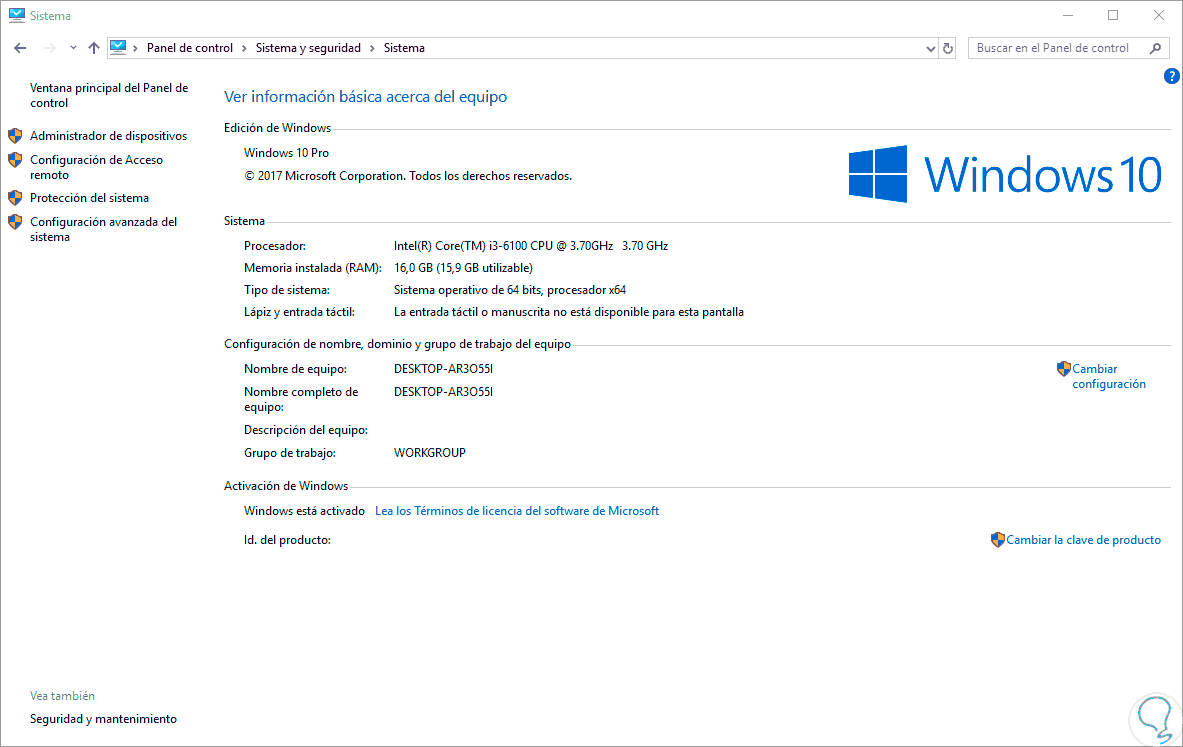The height and width of the screenshot is (747, 1183).
Task: Select Ver información básica acerca del equipo heading
Action: click(x=365, y=97)
